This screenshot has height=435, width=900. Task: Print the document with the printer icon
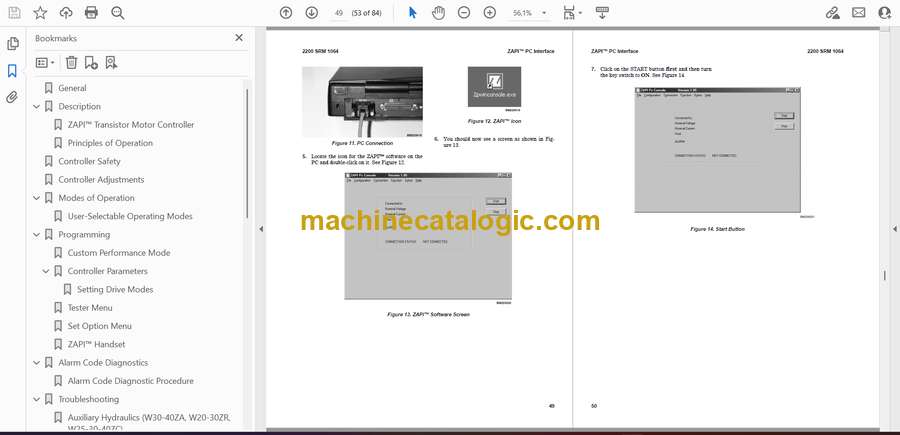91,13
